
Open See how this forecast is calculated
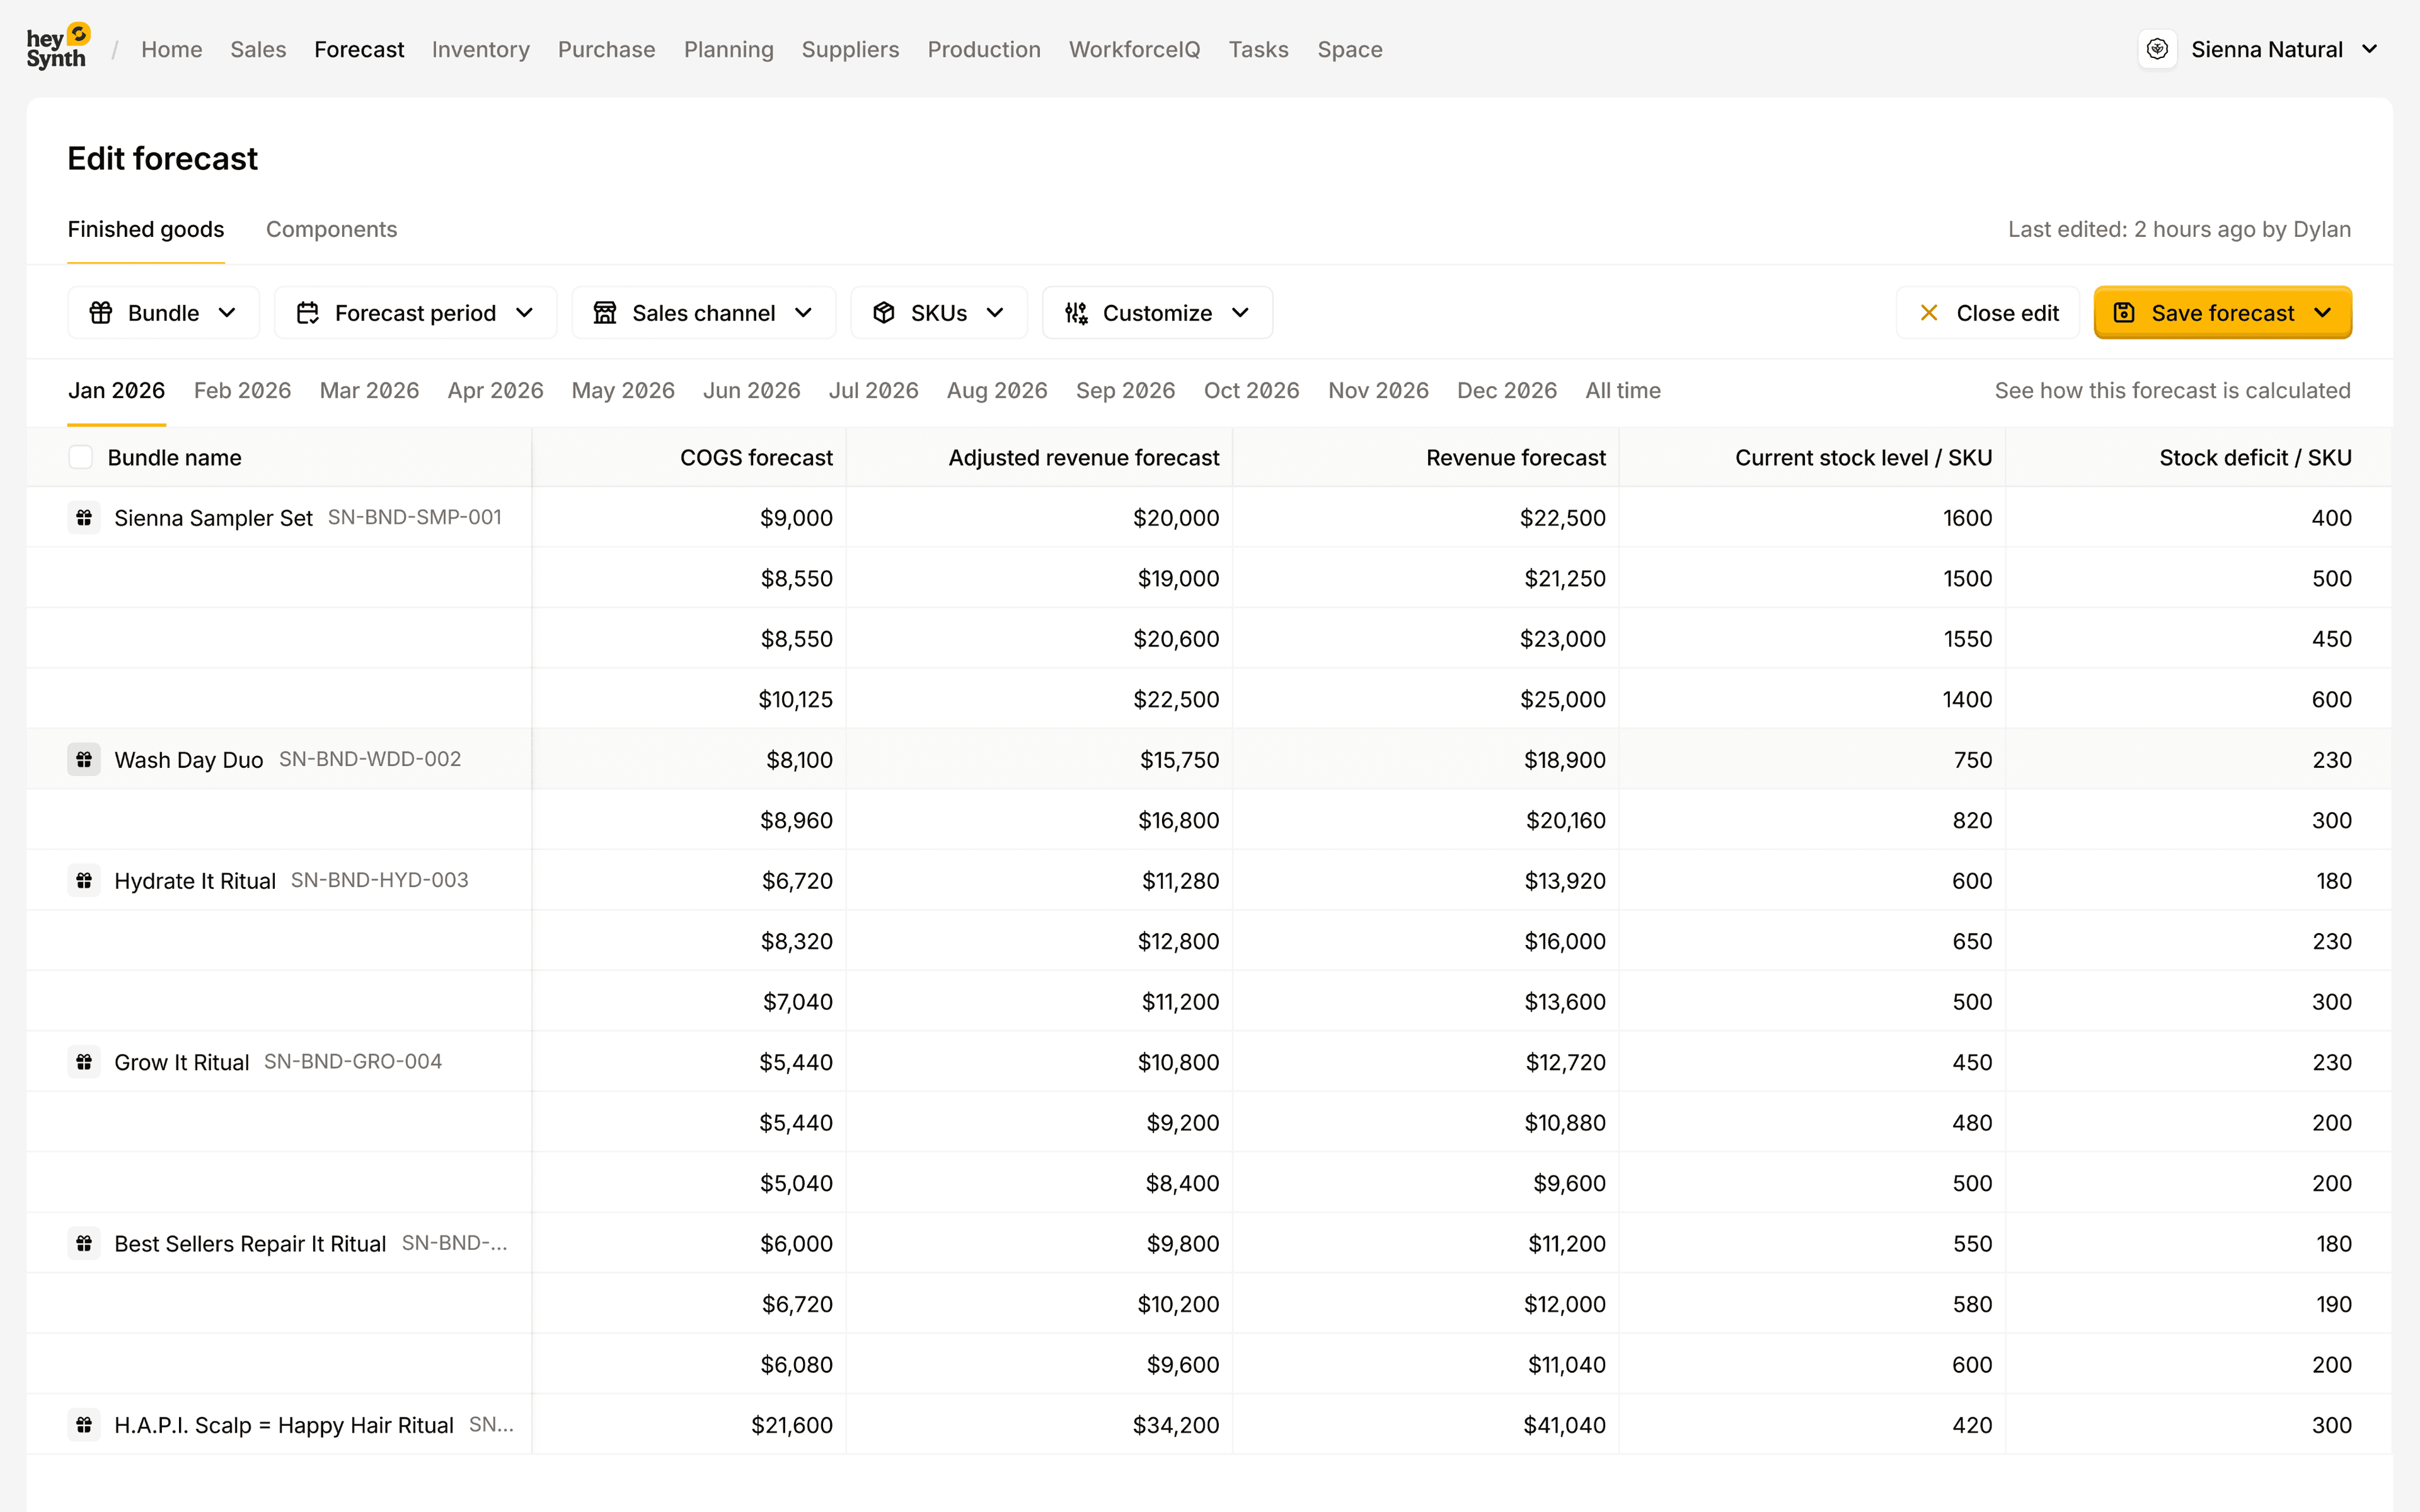[2173, 390]
